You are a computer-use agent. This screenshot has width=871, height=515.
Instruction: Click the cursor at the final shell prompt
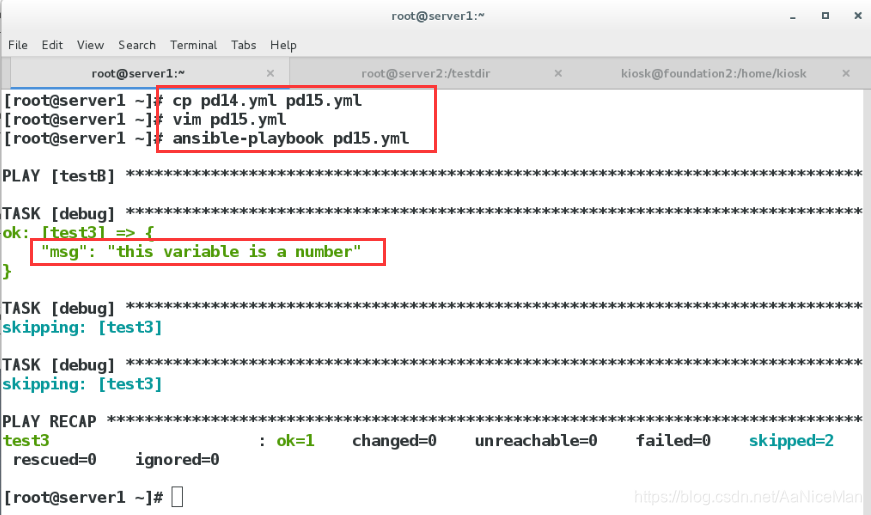(177, 497)
